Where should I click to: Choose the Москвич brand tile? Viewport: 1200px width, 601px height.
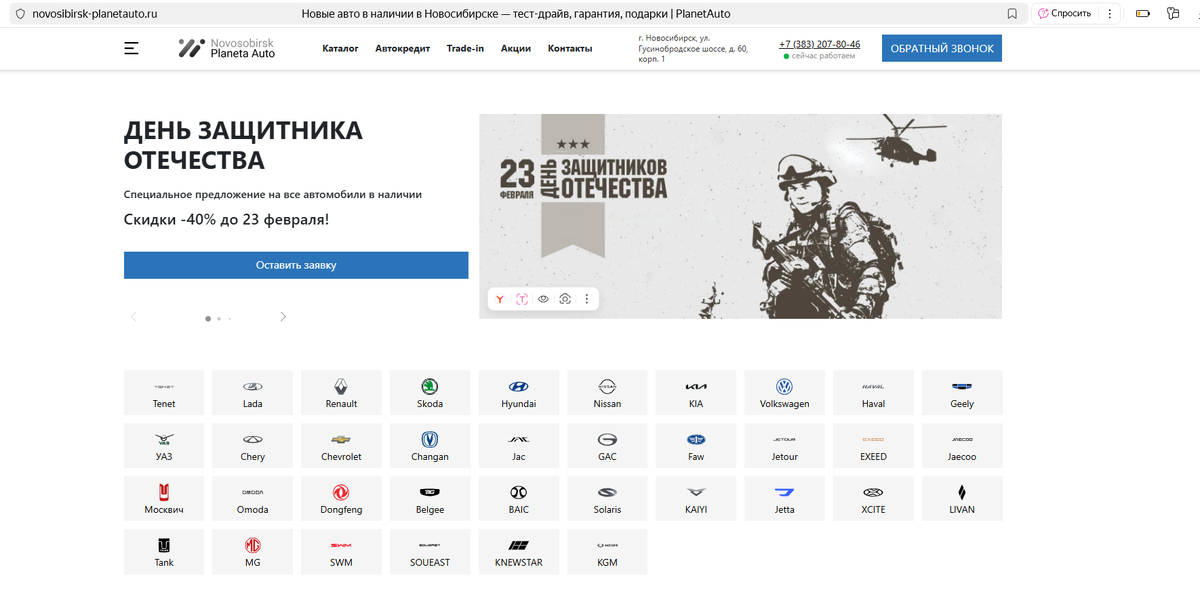pos(164,498)
